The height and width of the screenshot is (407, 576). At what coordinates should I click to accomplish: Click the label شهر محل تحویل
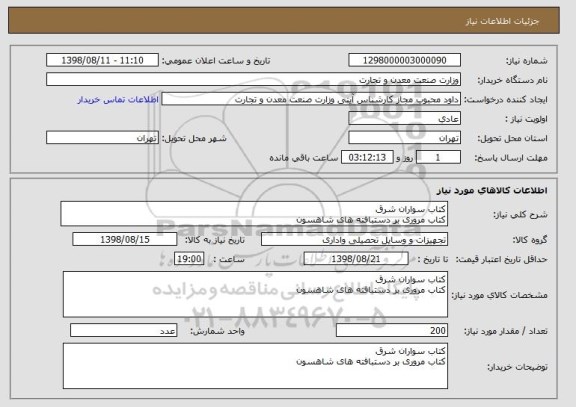[194, 138]
